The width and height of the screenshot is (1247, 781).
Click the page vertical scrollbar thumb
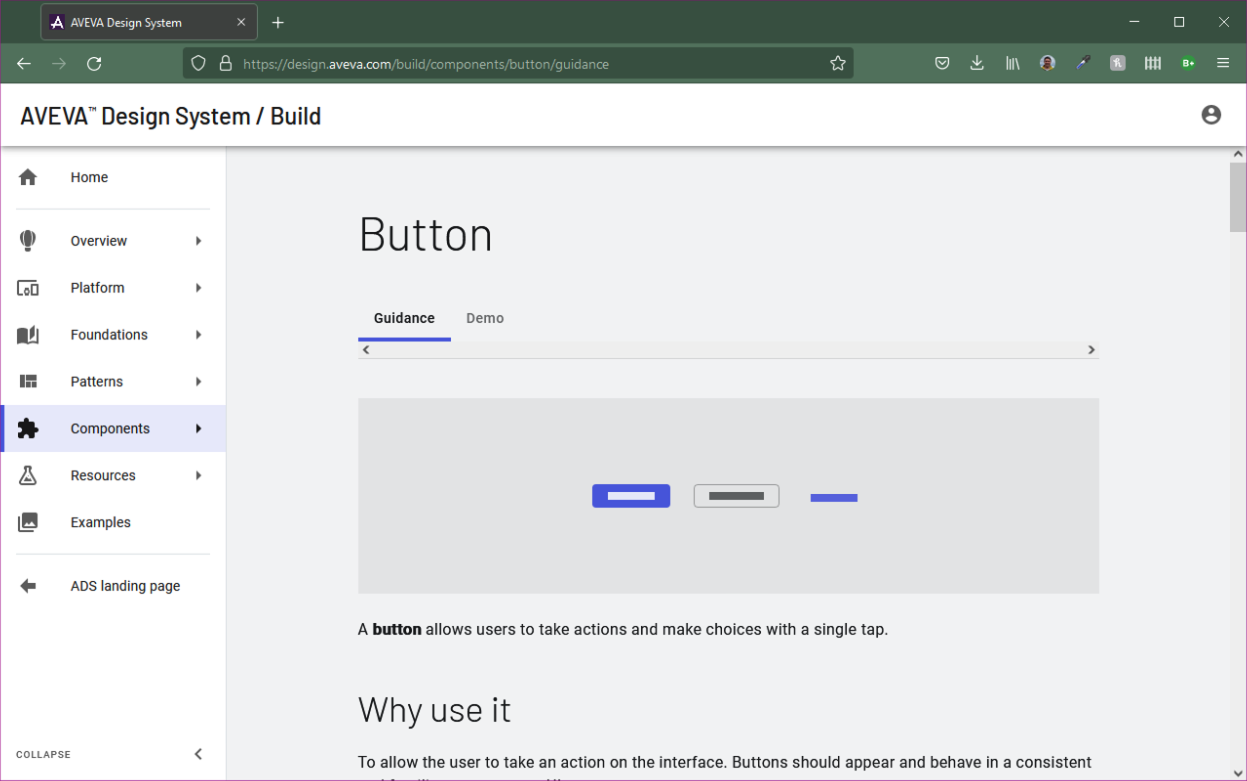click(x=1238, y=195)
